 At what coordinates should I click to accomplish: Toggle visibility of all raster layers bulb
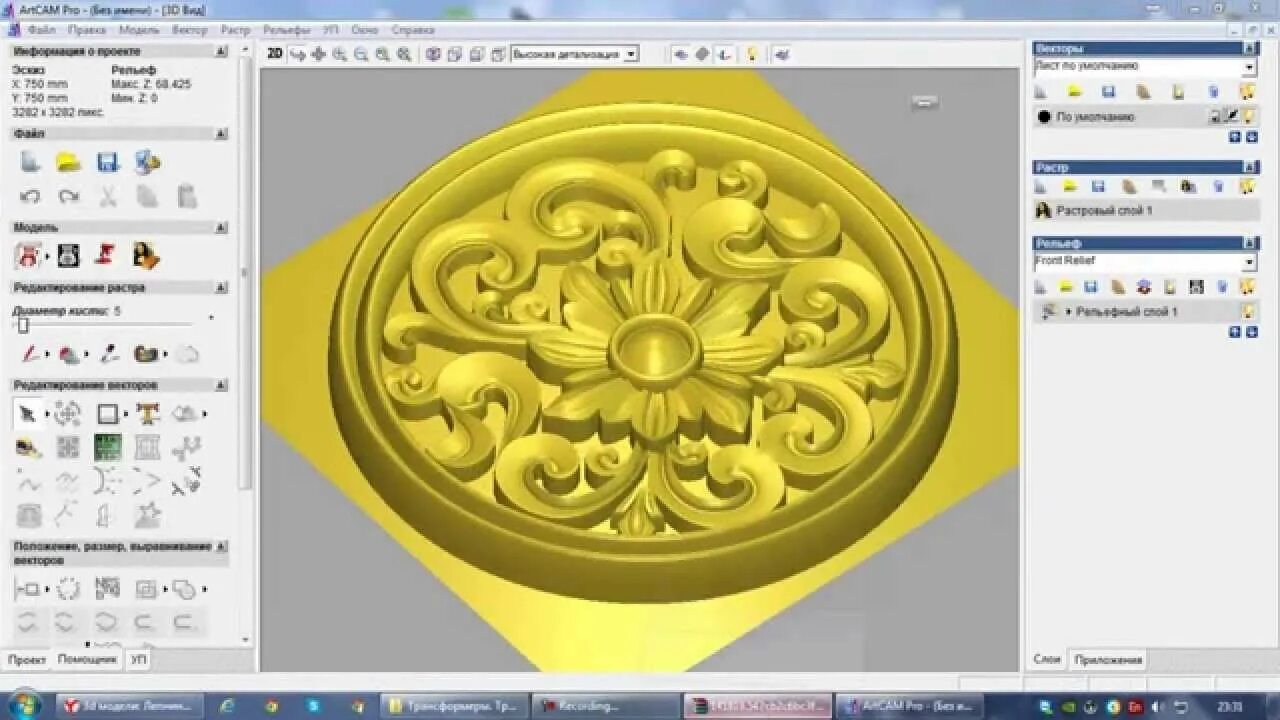tap(1248, 186)
